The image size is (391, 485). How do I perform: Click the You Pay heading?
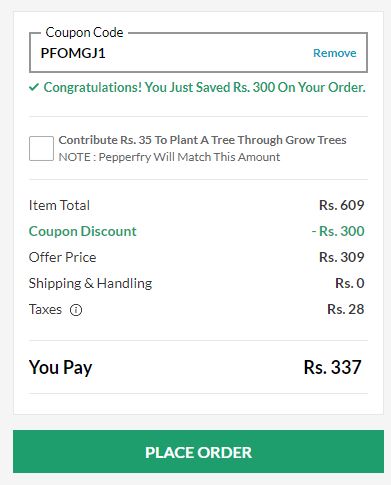(x=60, y=367)
